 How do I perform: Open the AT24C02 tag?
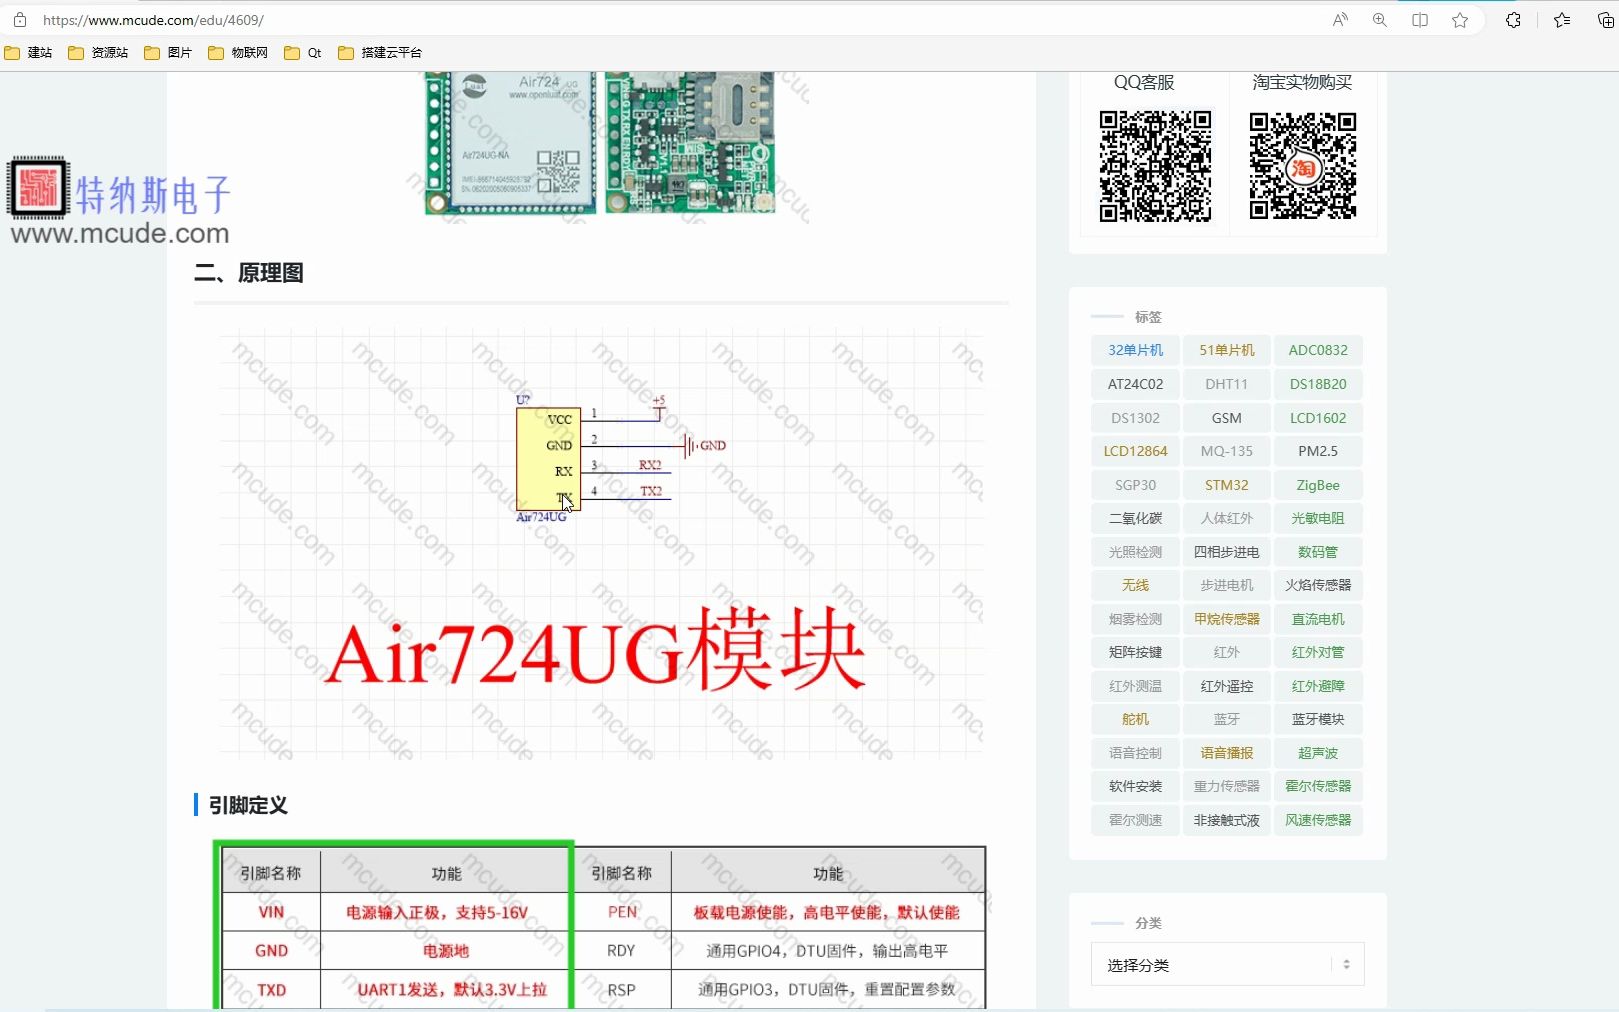[1135, 384]
